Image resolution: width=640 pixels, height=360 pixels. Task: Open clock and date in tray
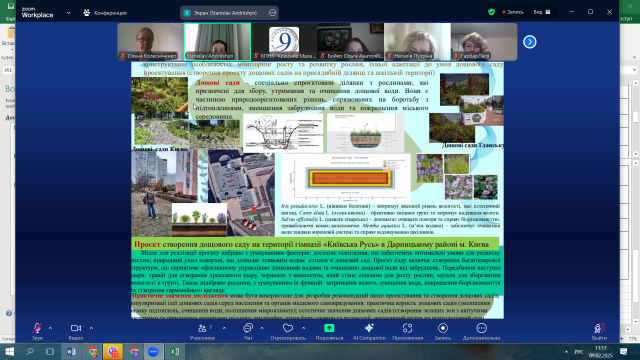coord(601,351)
